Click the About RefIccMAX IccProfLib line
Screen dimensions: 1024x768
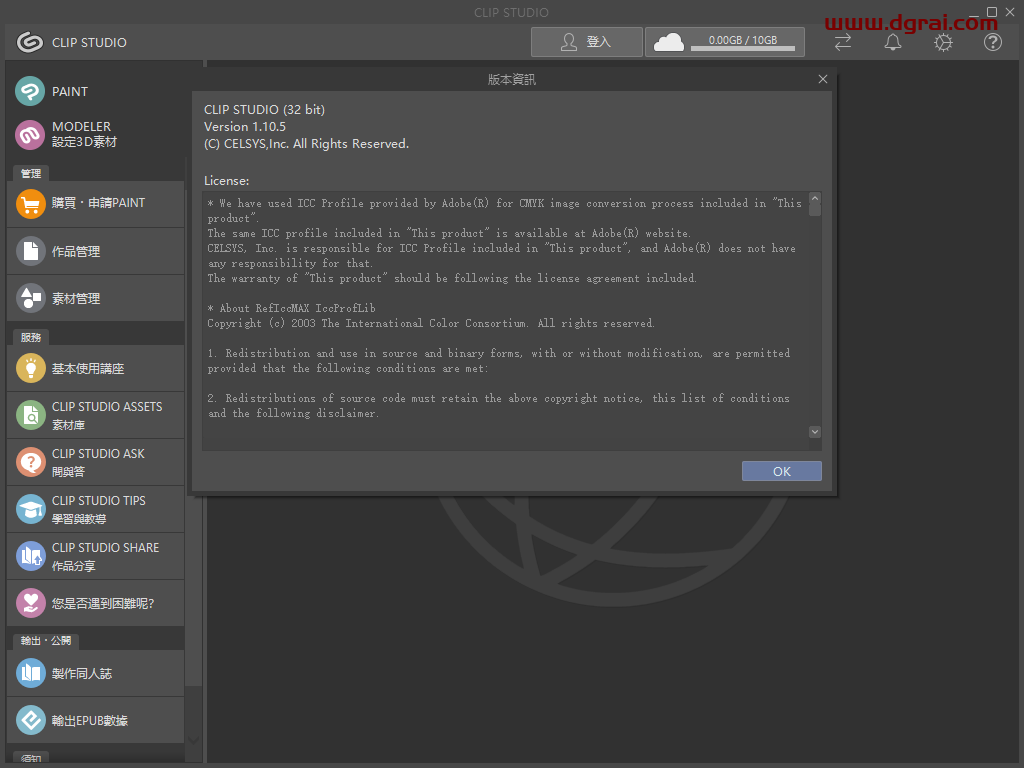[291, 308]
